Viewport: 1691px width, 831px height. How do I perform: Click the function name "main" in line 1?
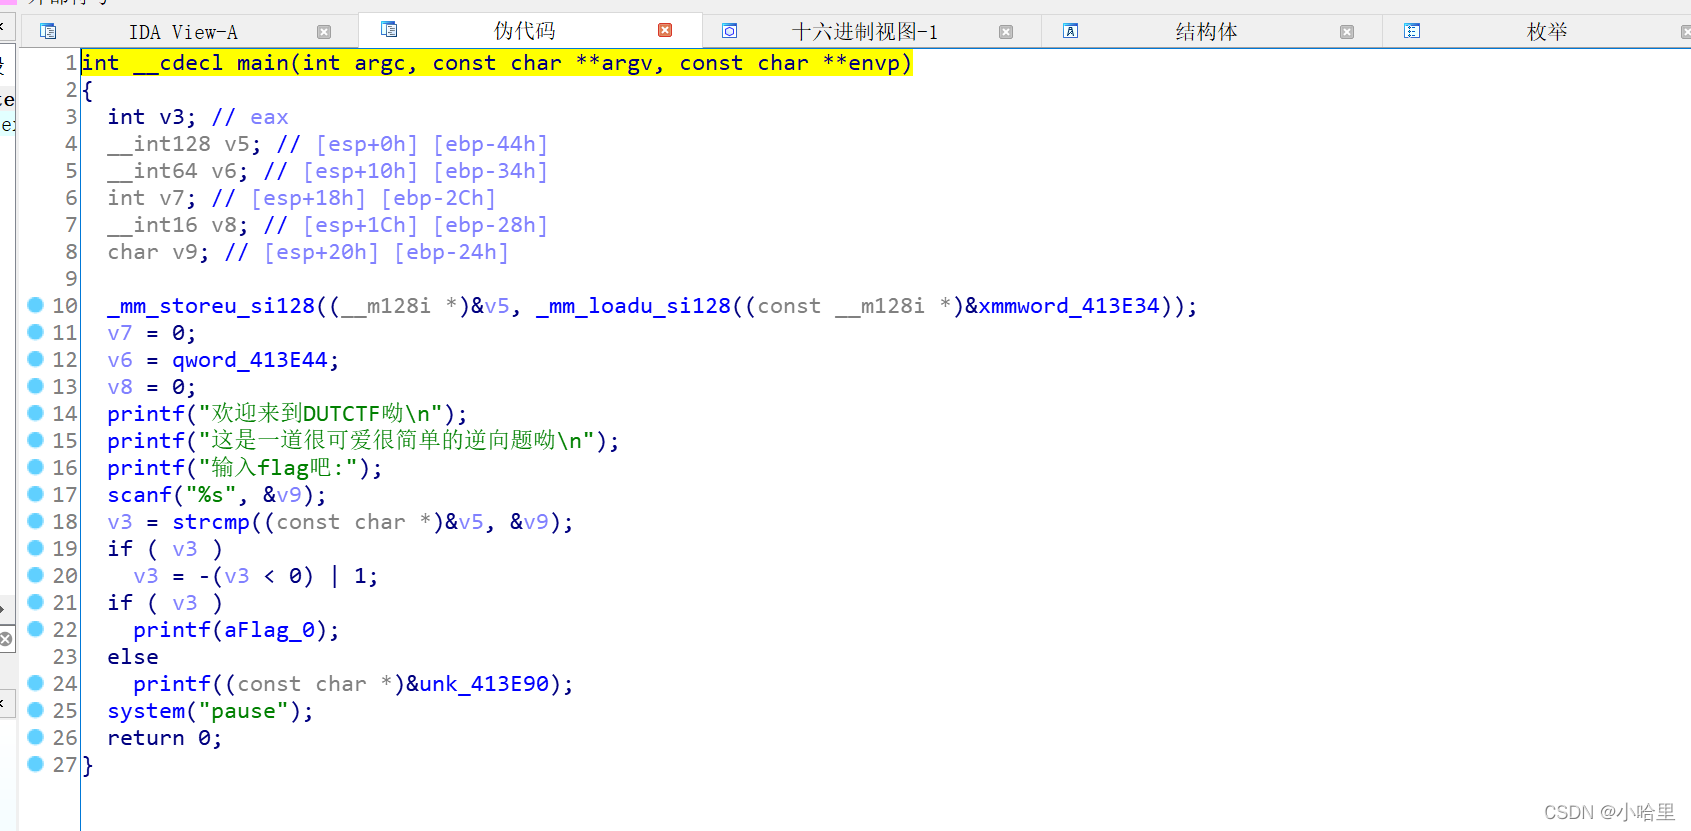[x=263, y=63]
